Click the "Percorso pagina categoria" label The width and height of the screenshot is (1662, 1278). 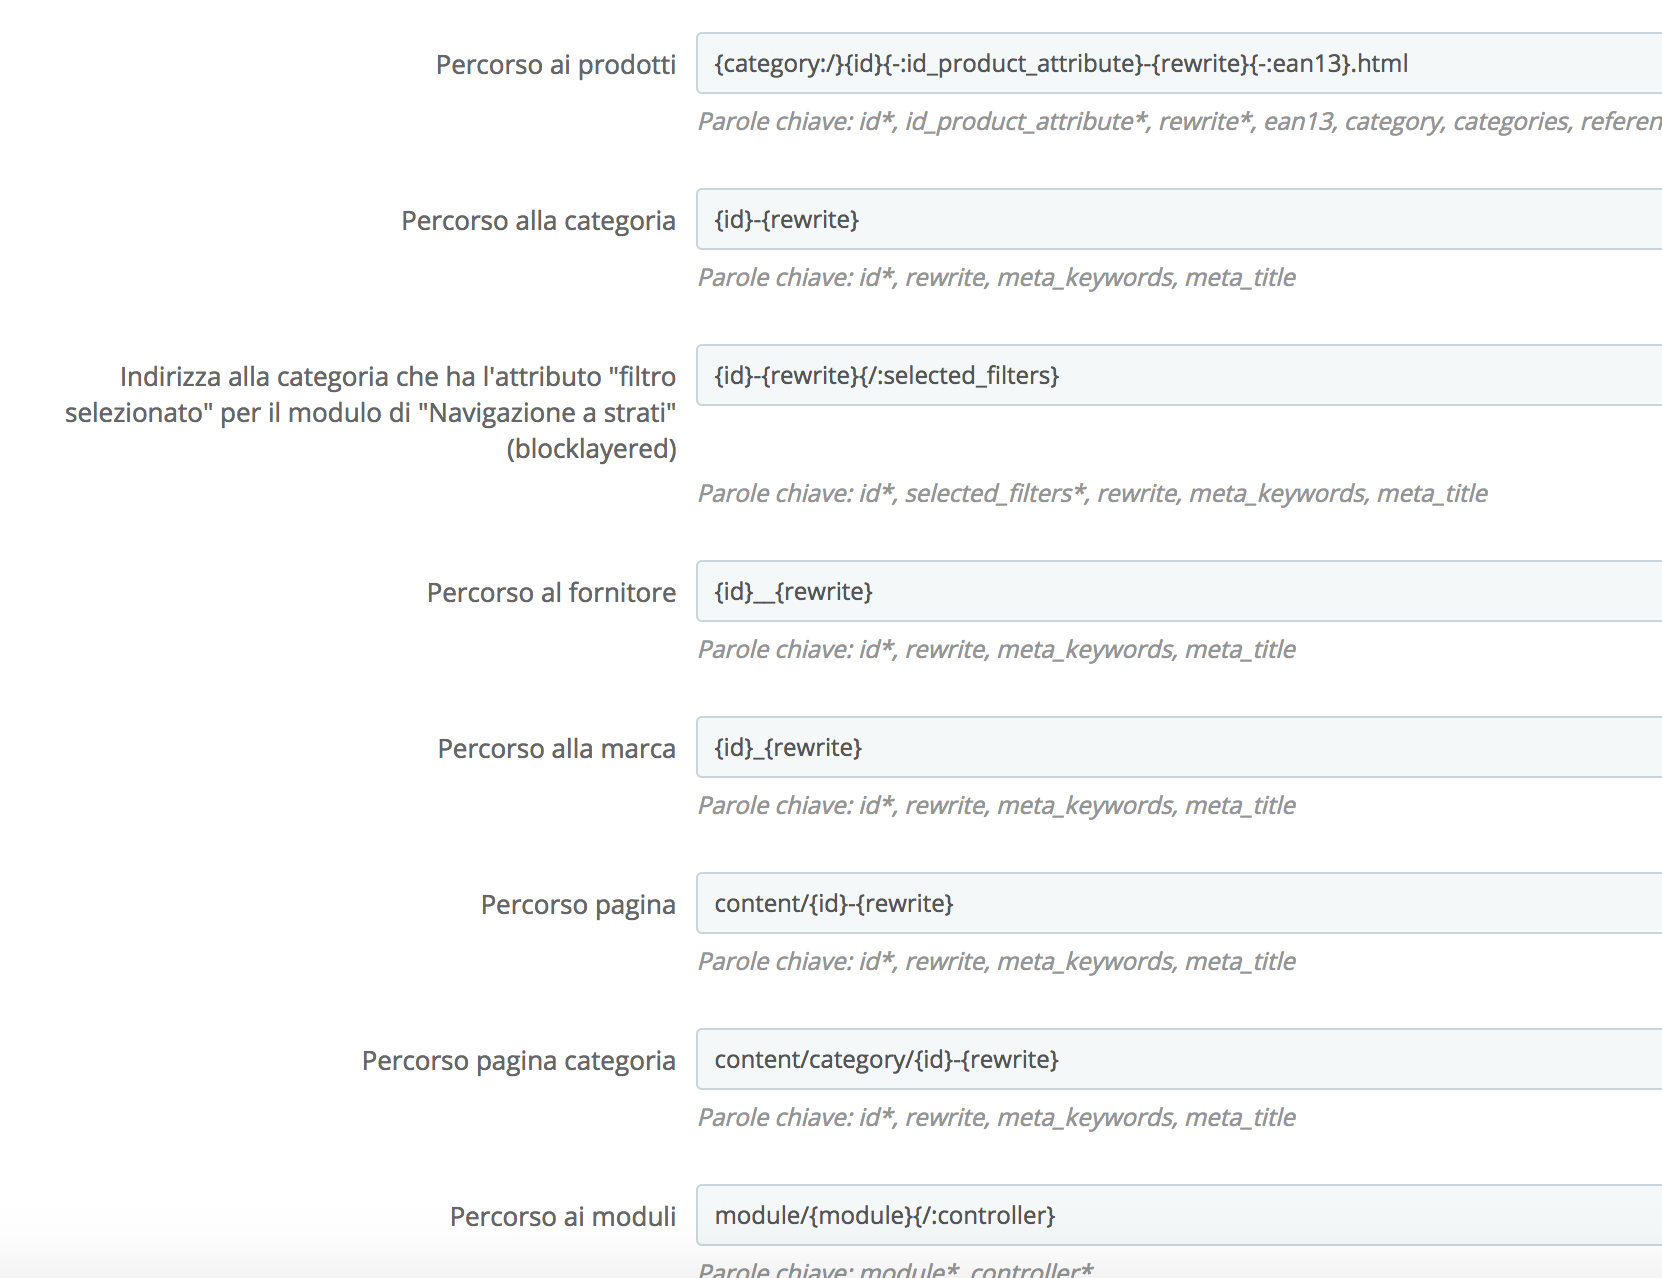point(518,1061)
